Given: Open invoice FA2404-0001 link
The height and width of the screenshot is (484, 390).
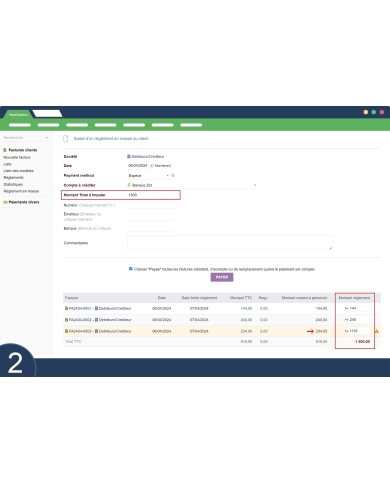Looking at the screenshot, I should (x=80, y=308).
